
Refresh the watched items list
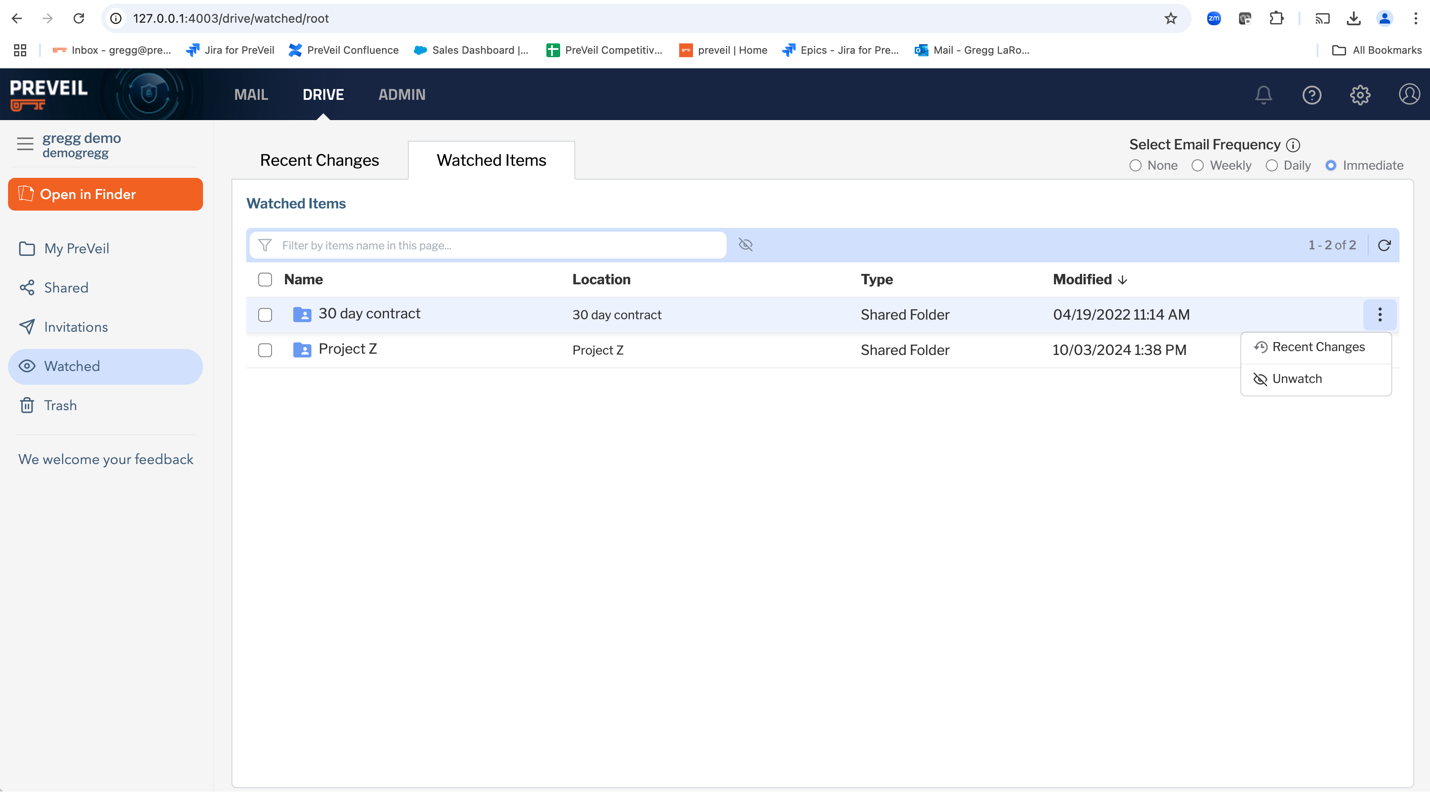tap(1384, 245)
